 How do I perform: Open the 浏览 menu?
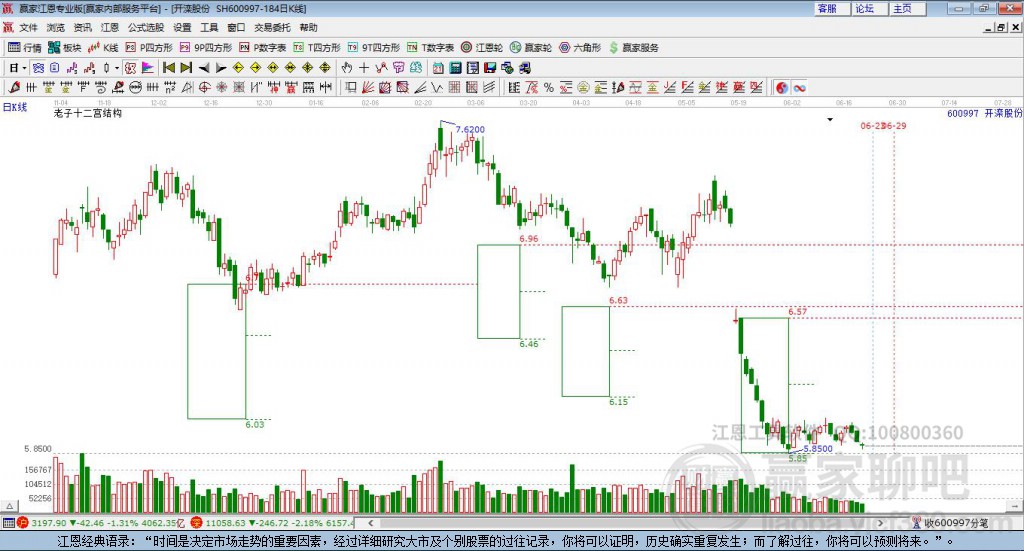pos(56,27)
